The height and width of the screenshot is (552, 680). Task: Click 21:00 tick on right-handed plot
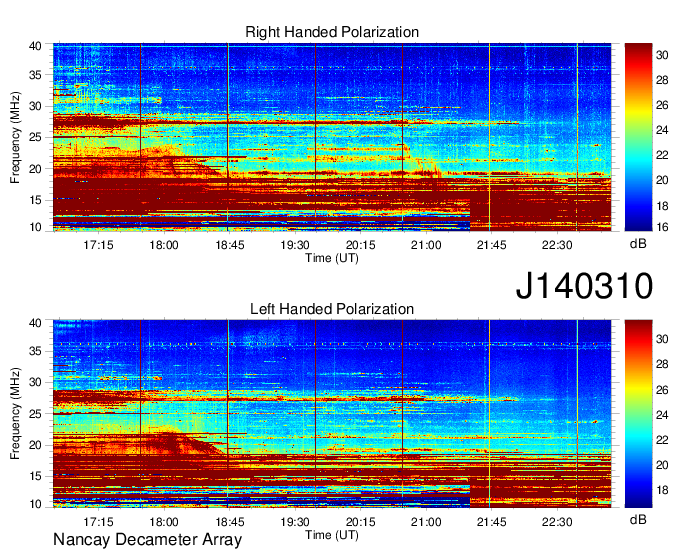426,245
